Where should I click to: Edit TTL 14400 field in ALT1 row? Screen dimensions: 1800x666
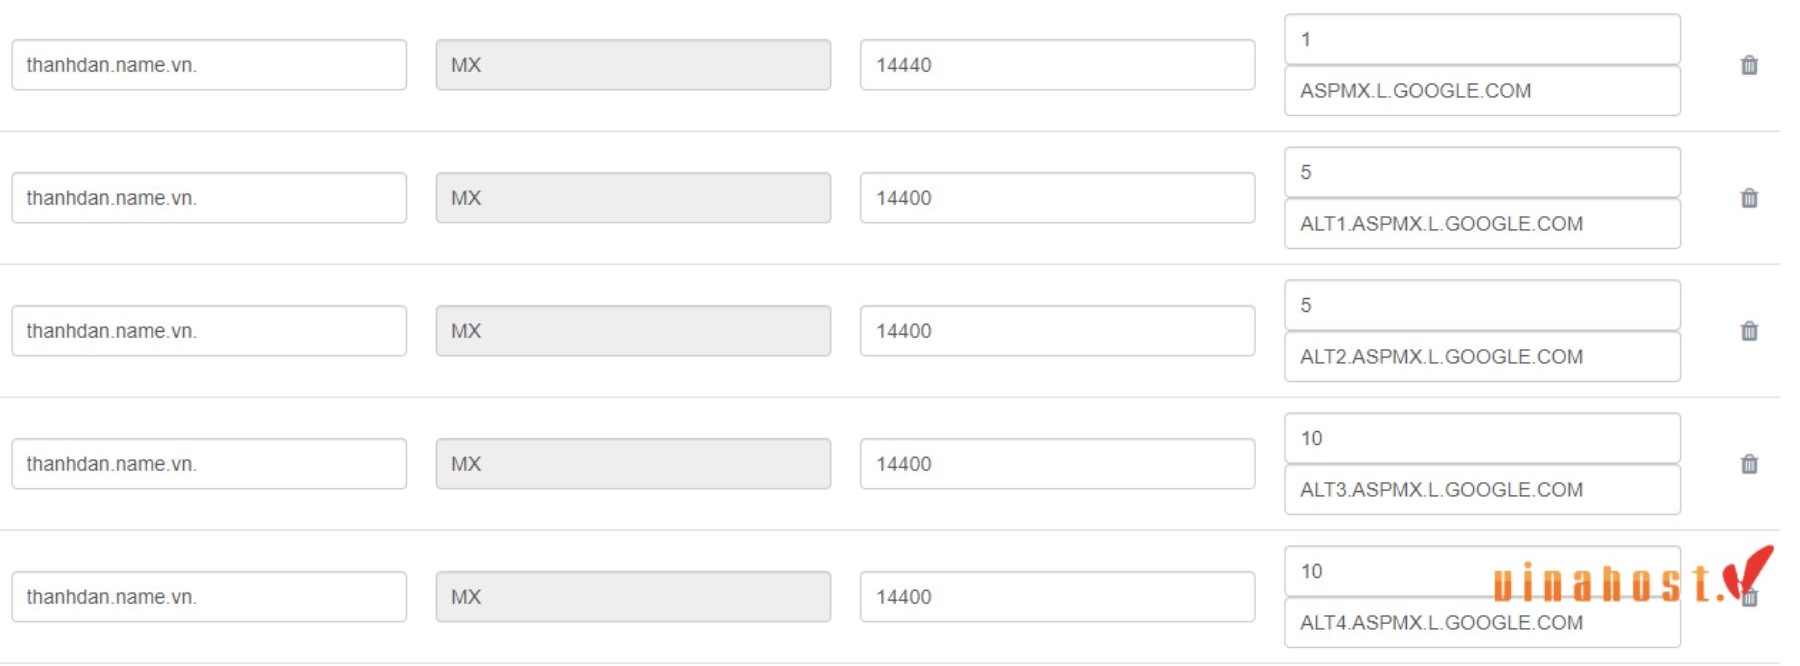click(1057, 198)
